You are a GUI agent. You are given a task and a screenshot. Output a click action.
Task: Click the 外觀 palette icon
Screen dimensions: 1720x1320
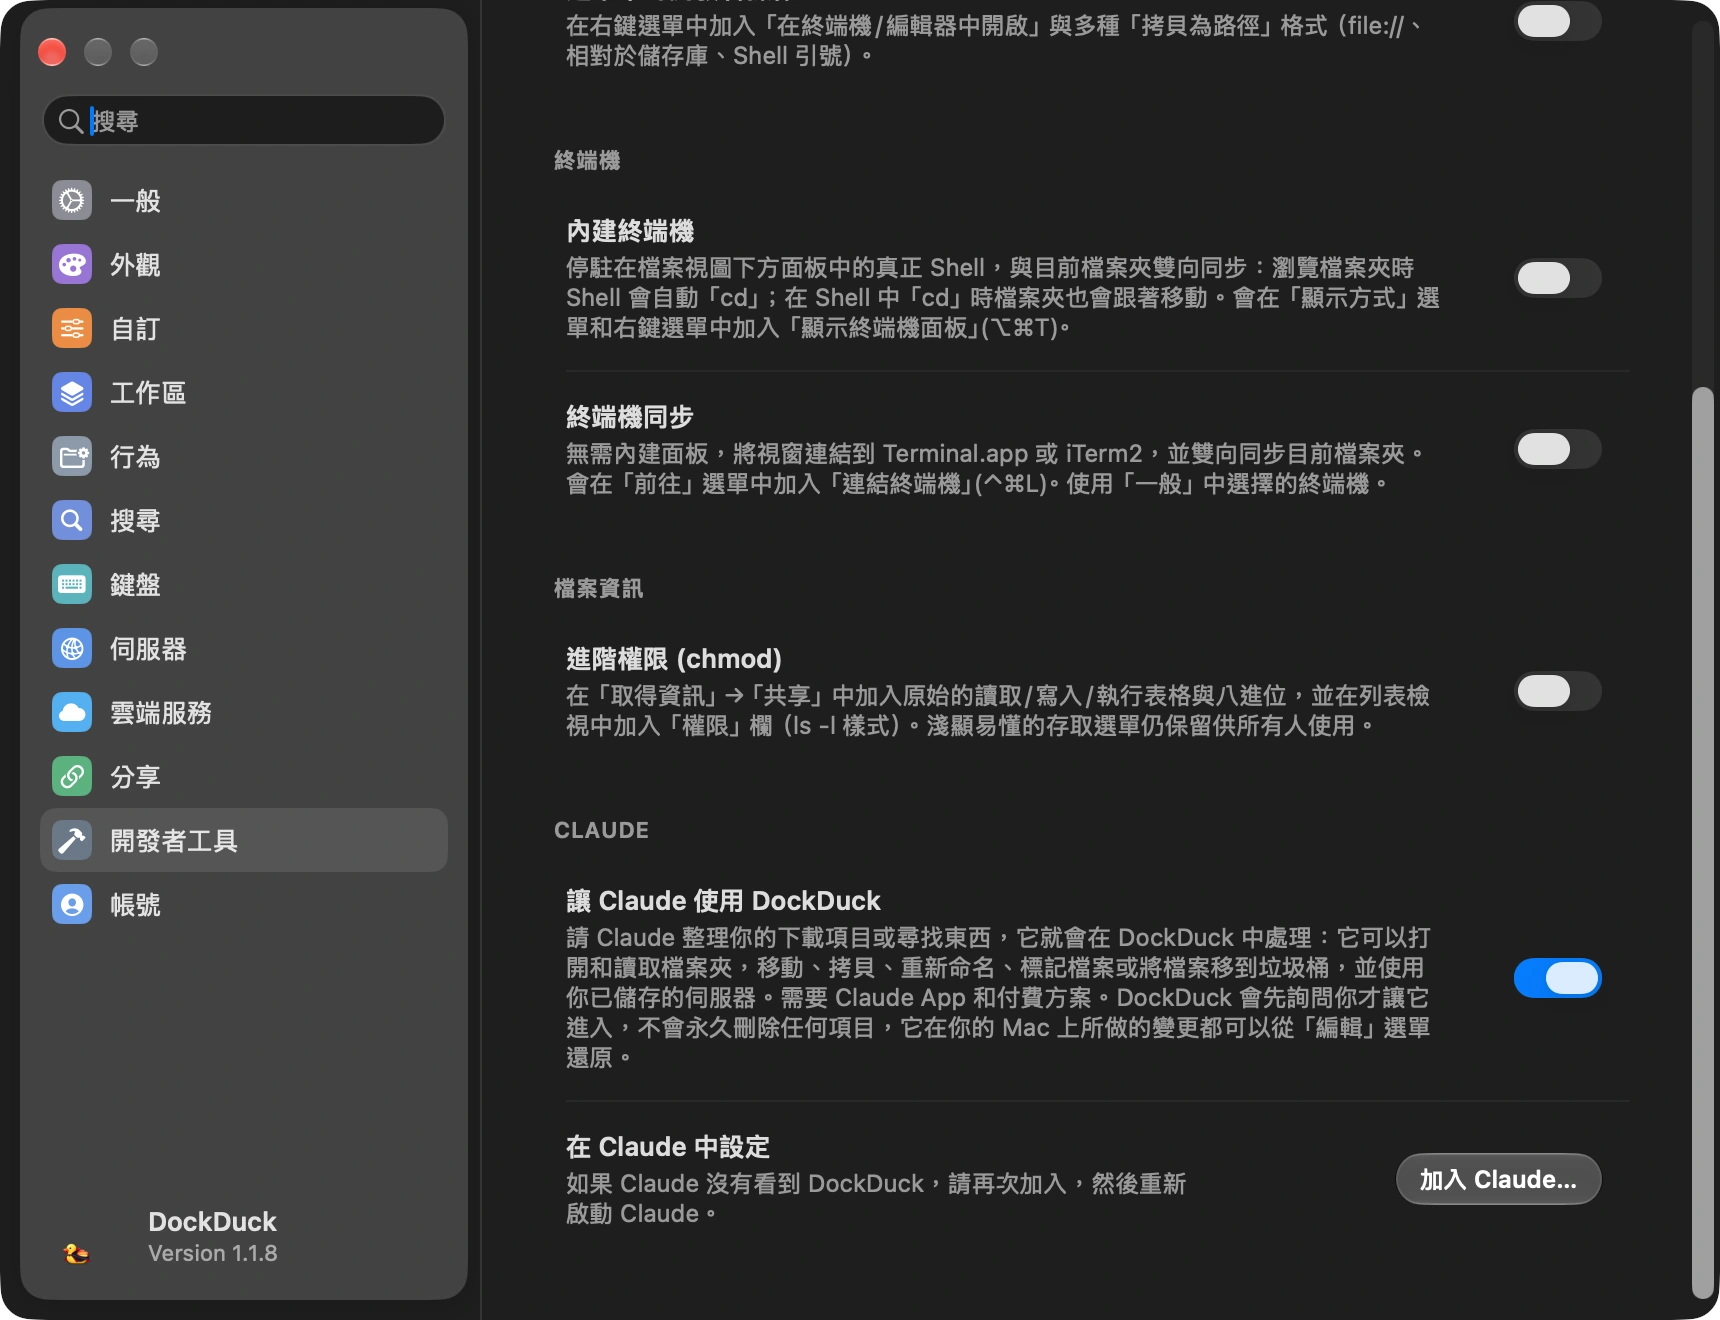[72, 265]
